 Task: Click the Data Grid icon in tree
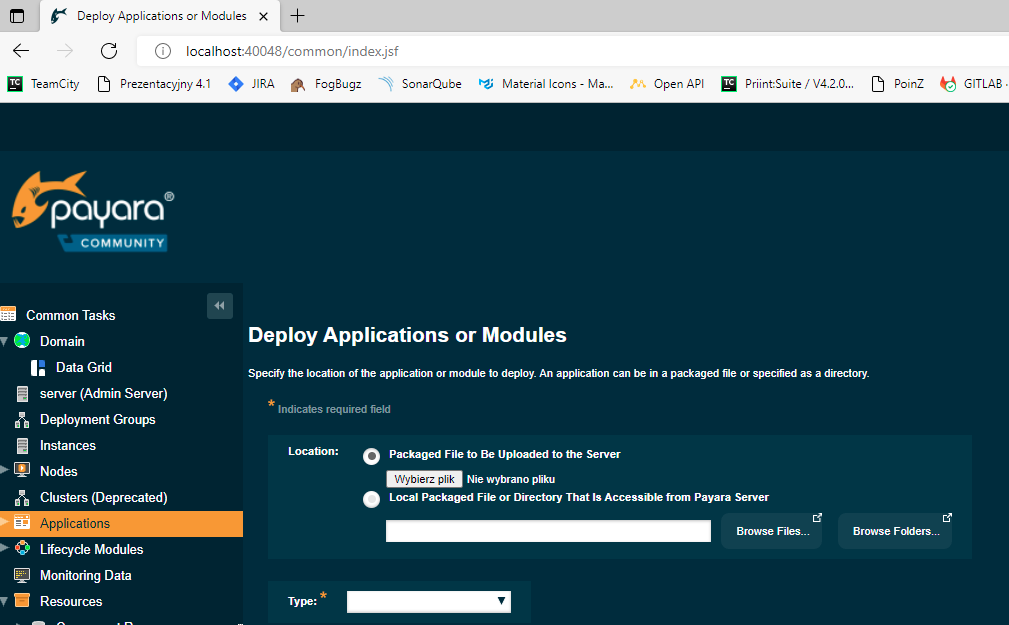[x=38, y=368]
